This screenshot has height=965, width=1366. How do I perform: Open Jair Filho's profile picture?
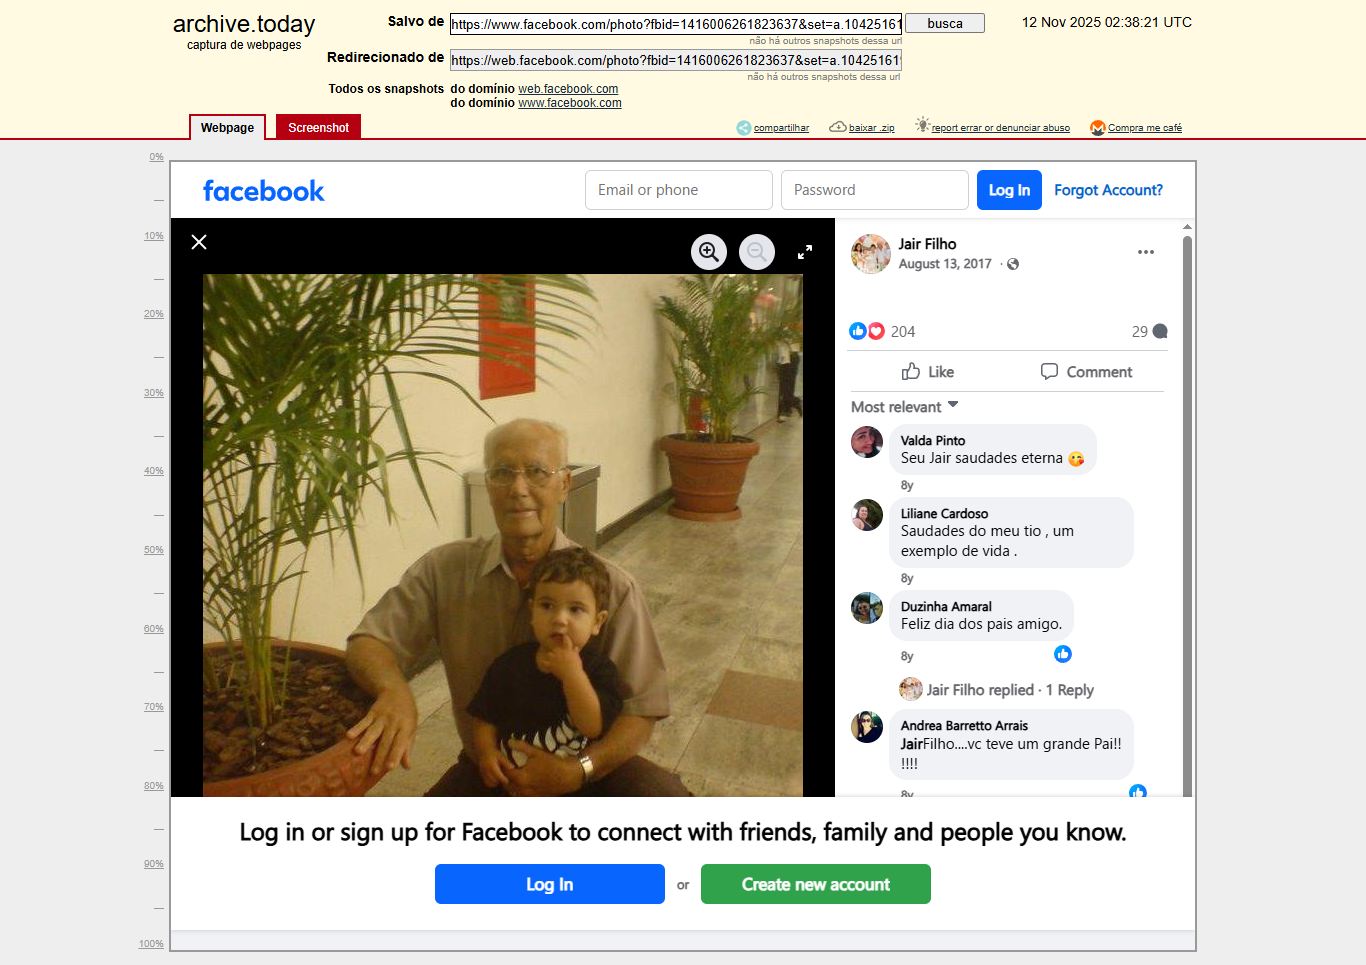(x=870, y=254)
